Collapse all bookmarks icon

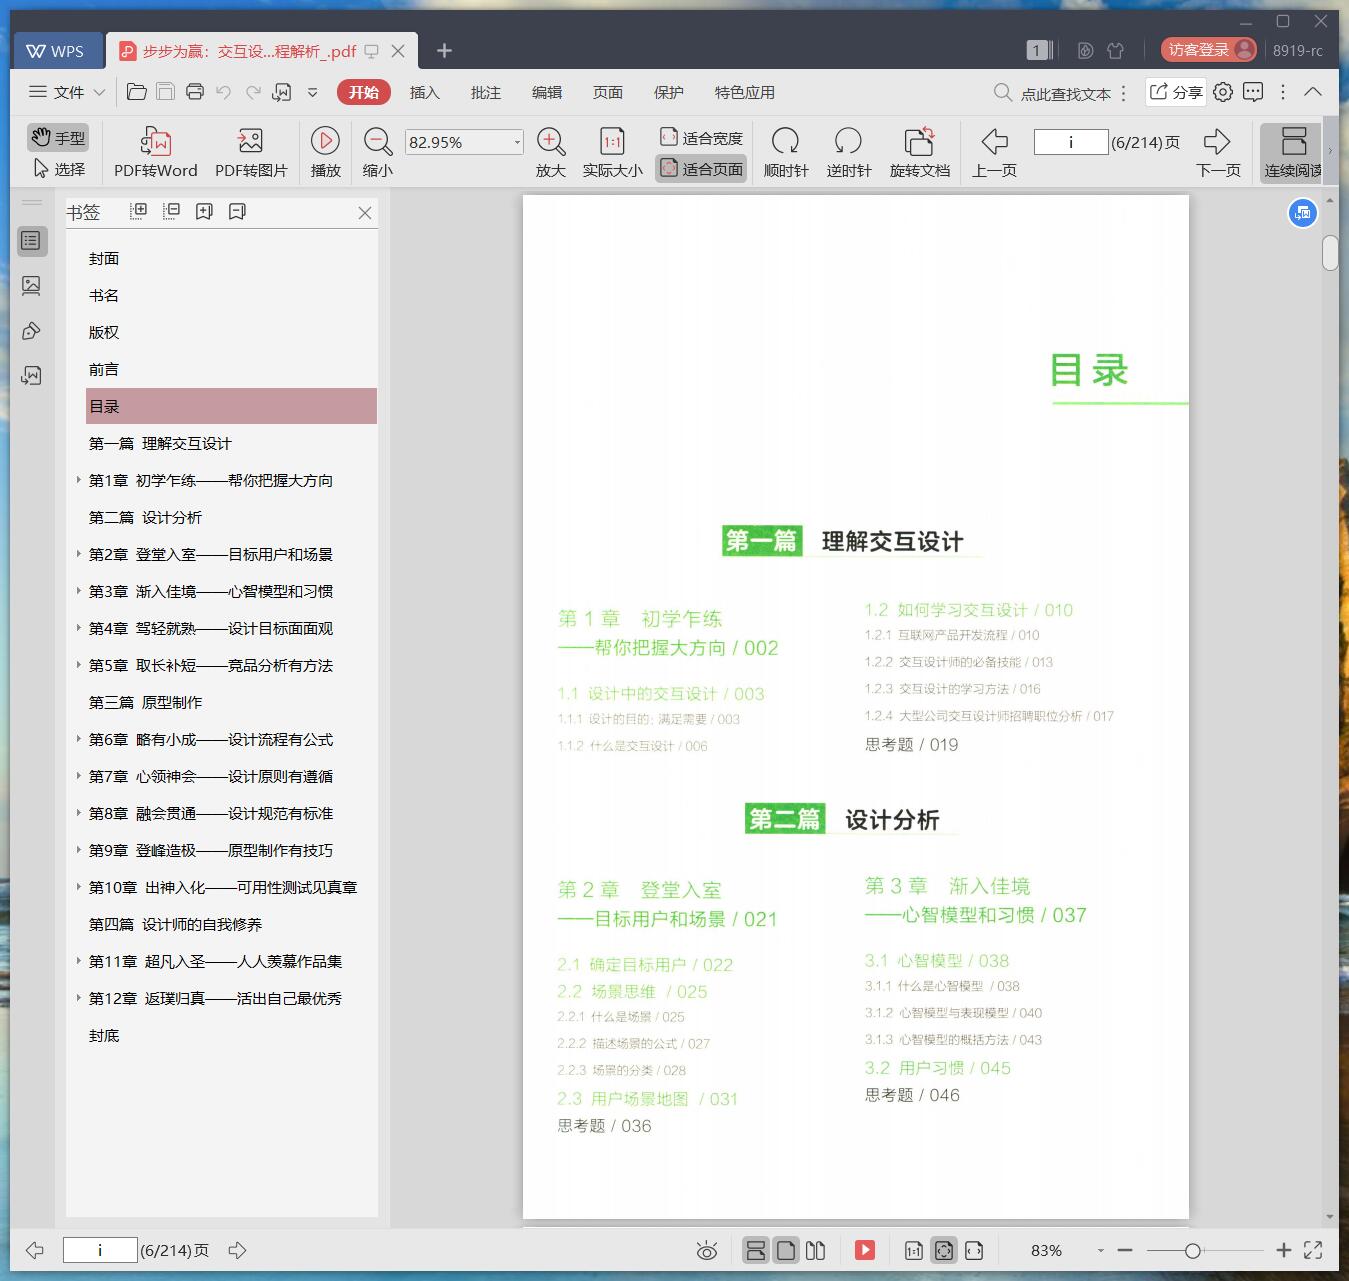(171, 211)
